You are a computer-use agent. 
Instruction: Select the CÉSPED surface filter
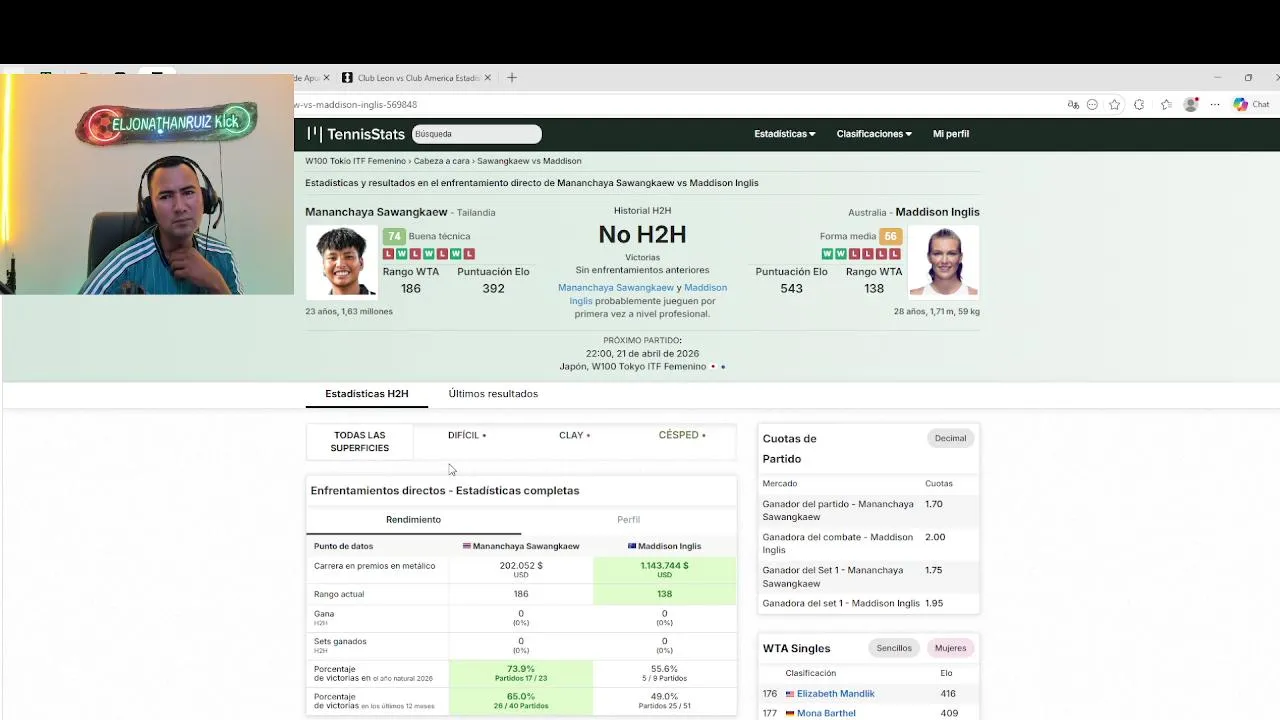pyautogui.click(x=682, y=436)
